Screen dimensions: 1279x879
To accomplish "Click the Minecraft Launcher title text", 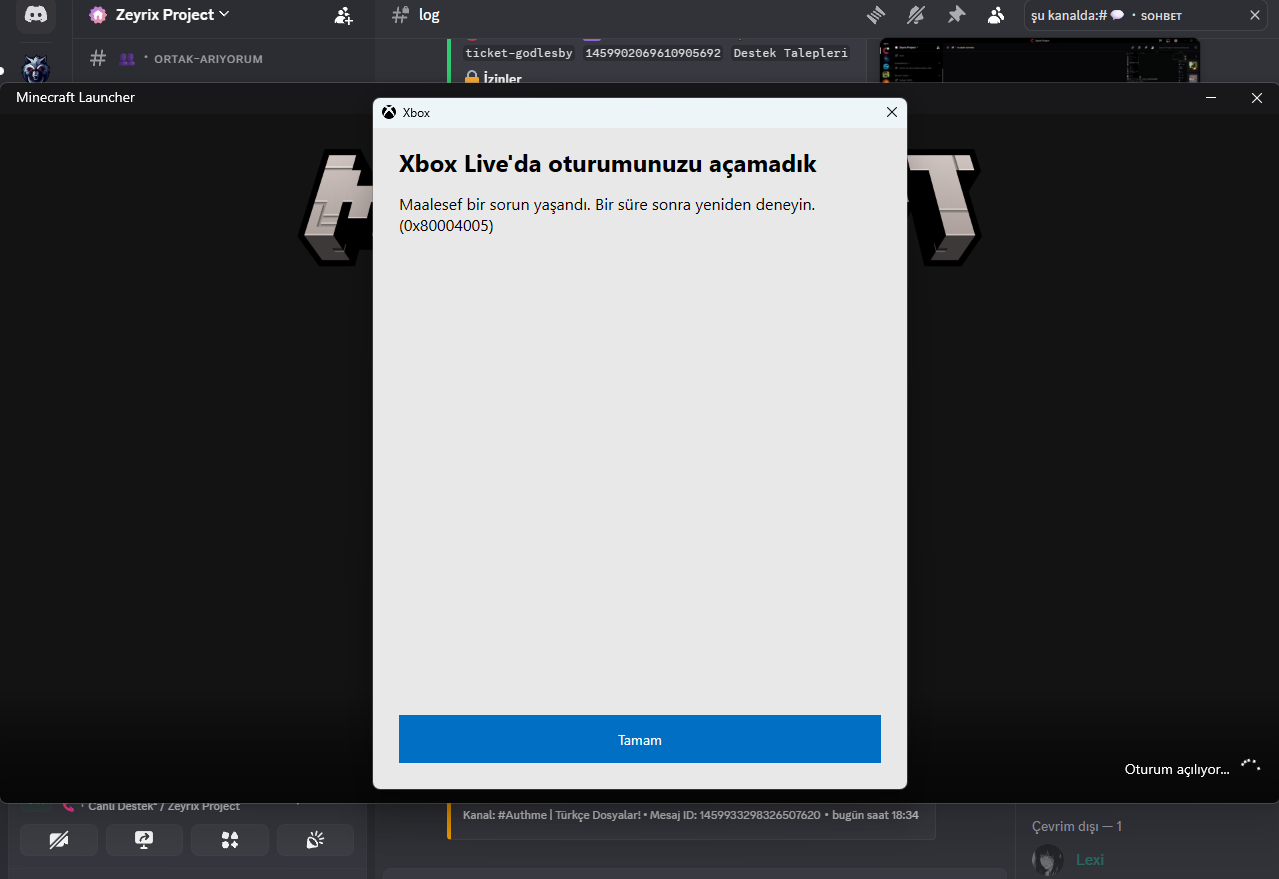I will point(75,97).
